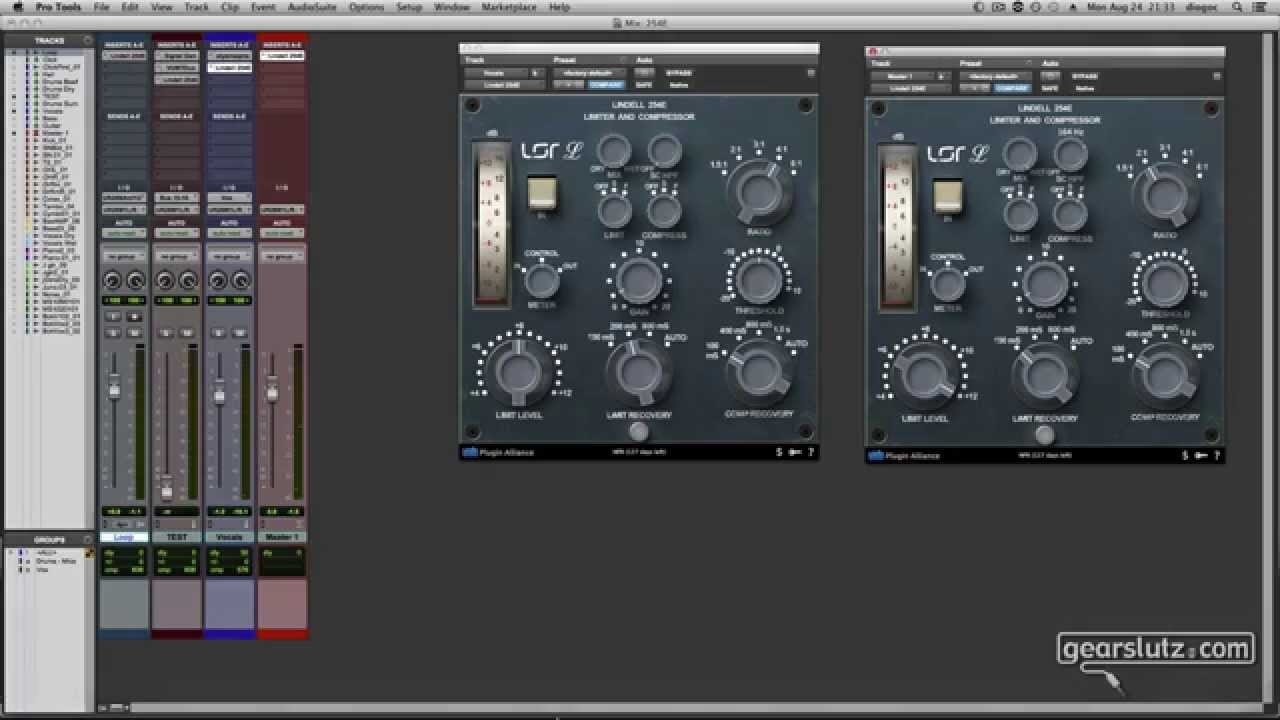
Task: Click third insert slot on TEST channel
Action: [x=176, y=79]
